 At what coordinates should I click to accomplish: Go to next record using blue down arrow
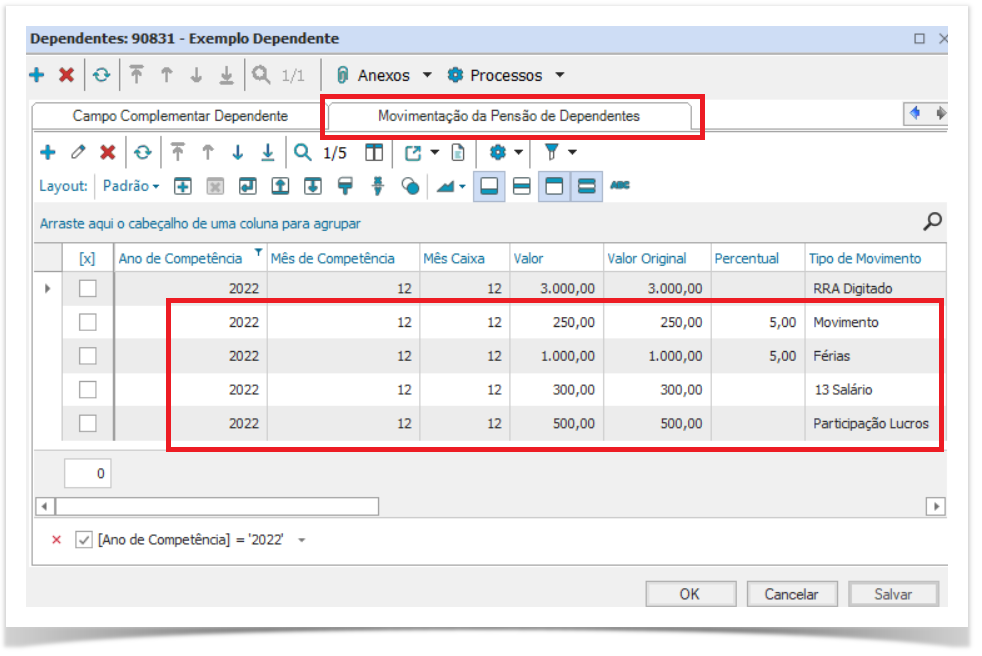click(x=237, y=152)
